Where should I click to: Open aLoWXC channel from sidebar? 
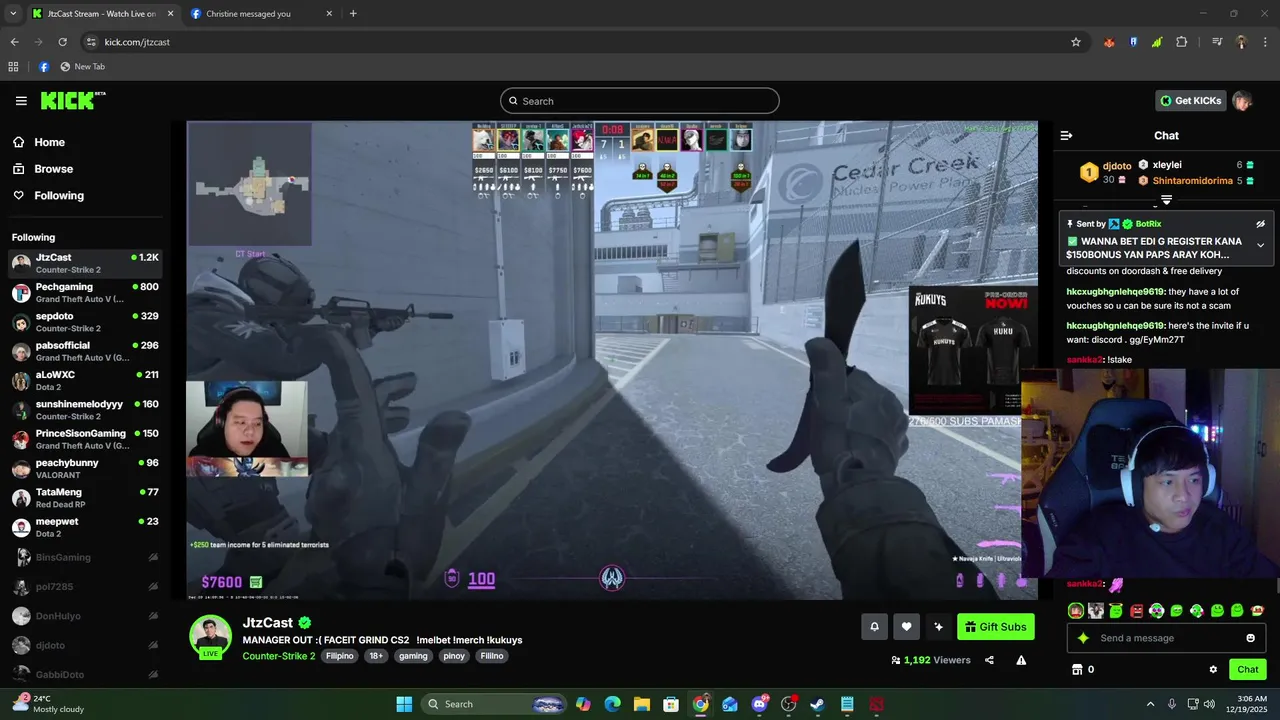(85, 380)
